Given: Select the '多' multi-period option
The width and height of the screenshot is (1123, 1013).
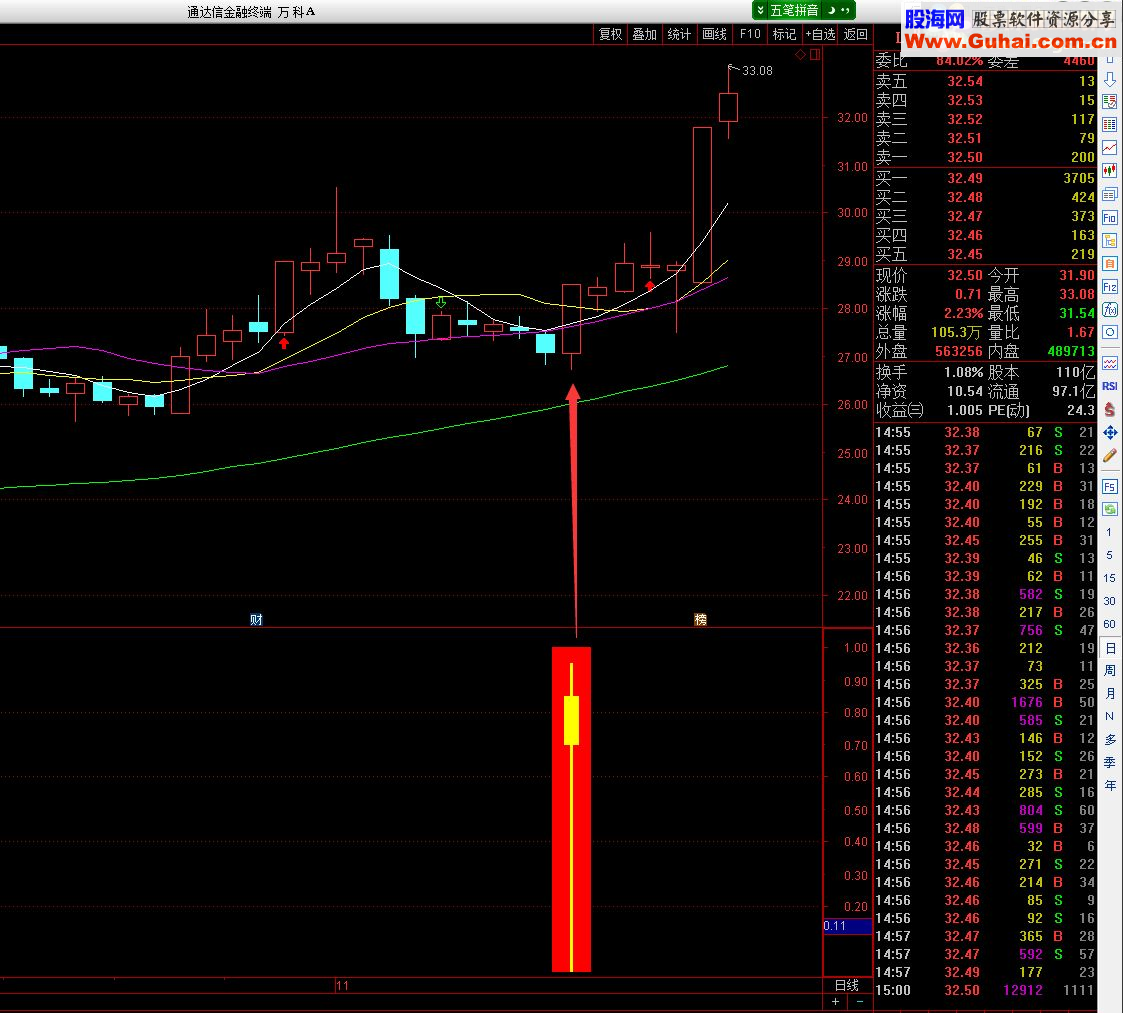Looking at the screenshot, I should point(1109,739).
